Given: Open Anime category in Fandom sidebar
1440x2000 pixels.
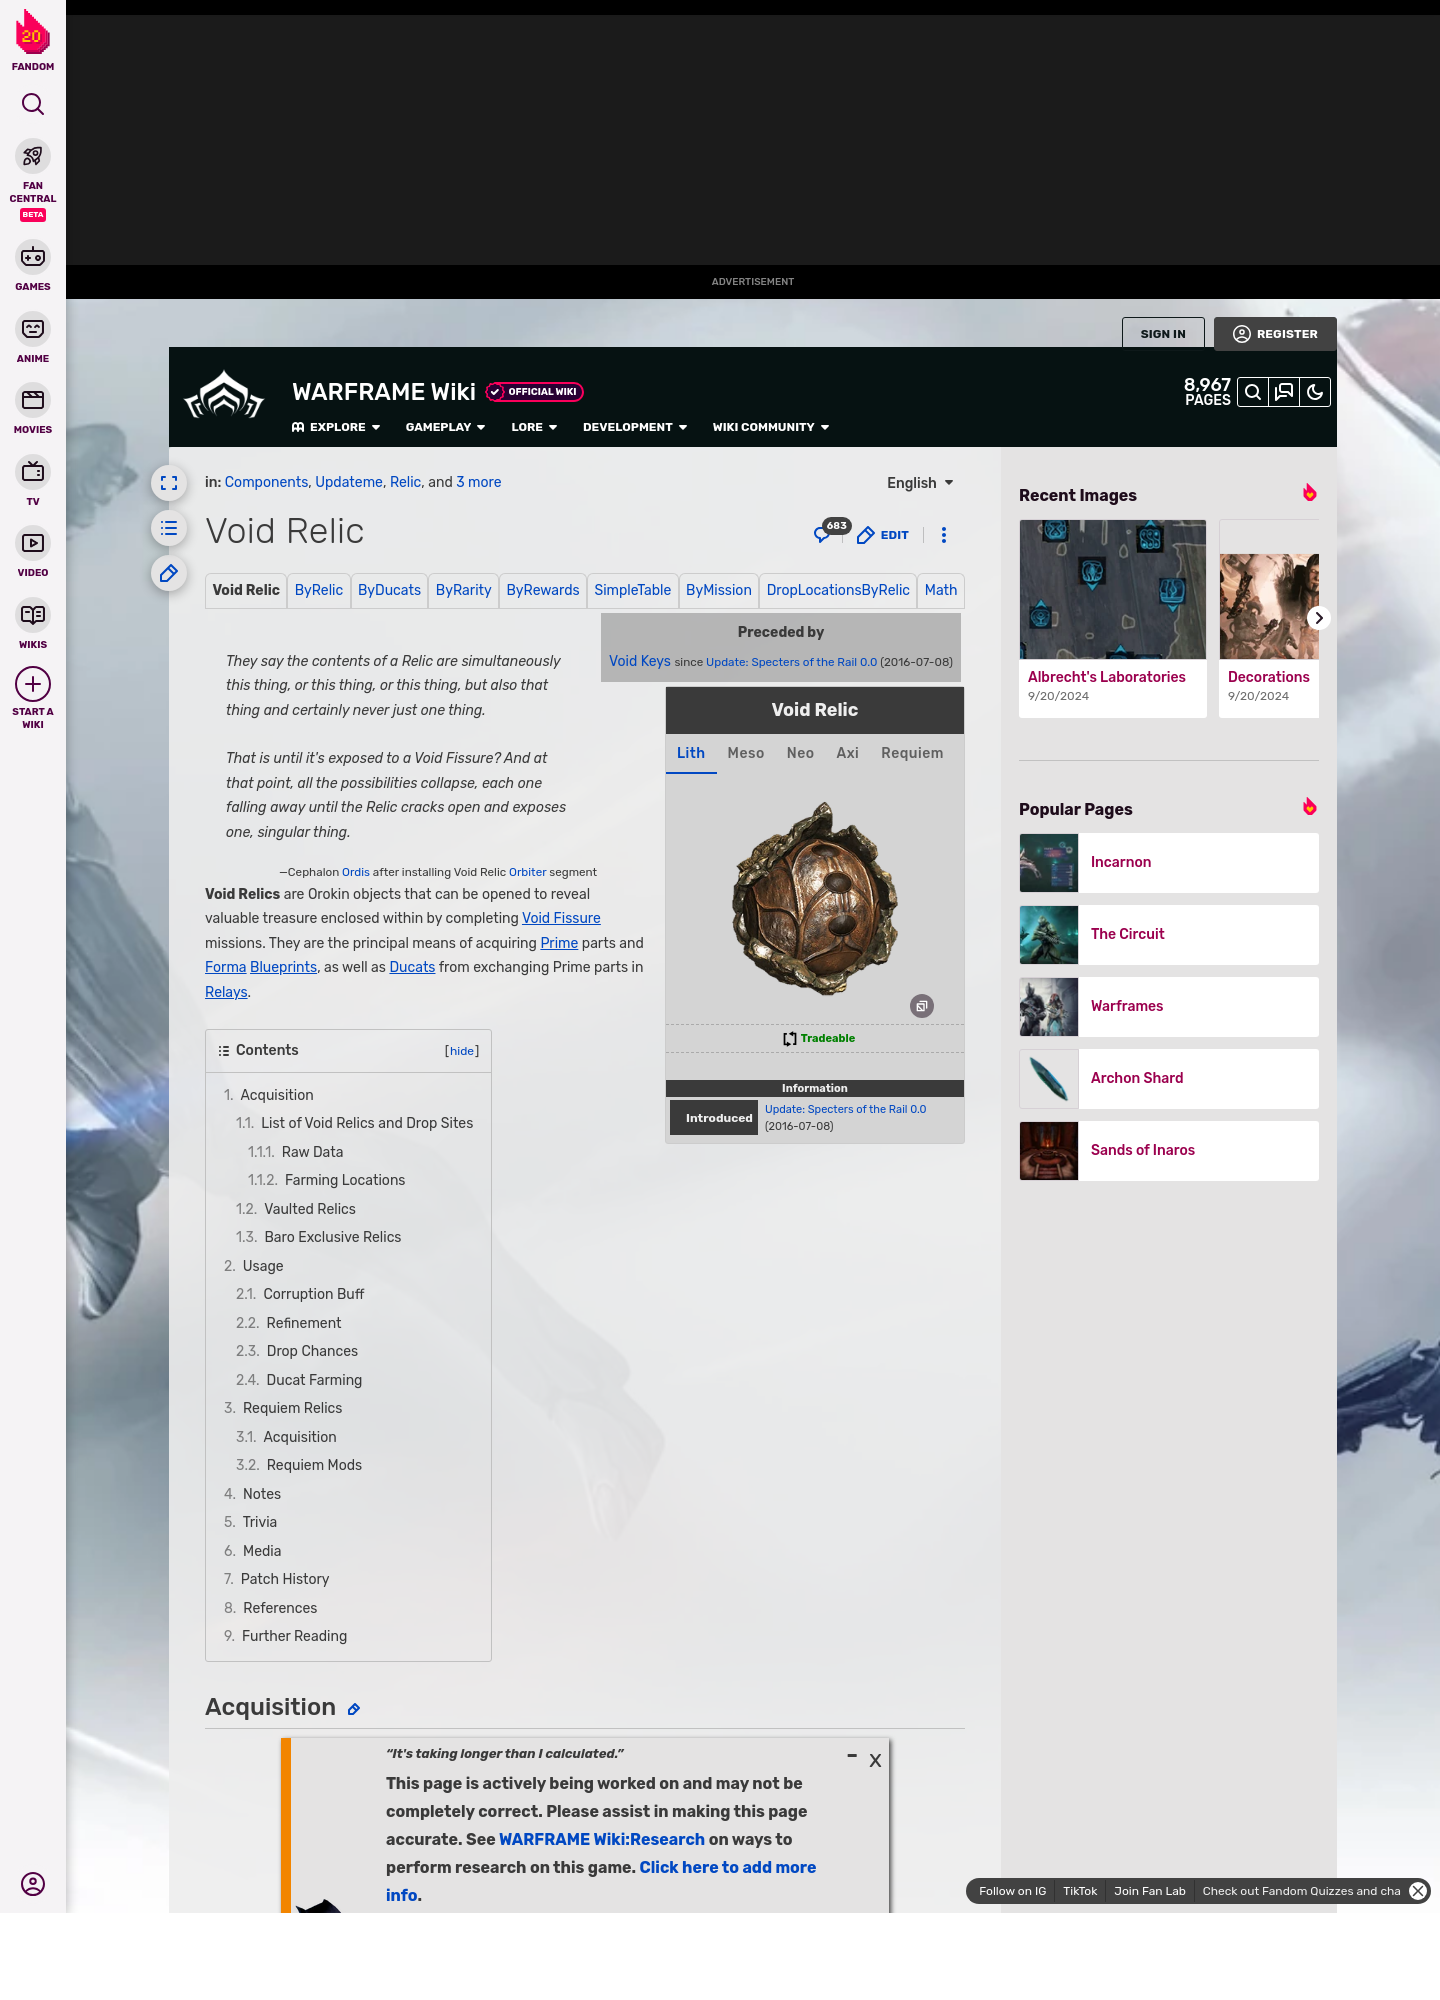Looking at the screenshot, I should coord(33,338).
